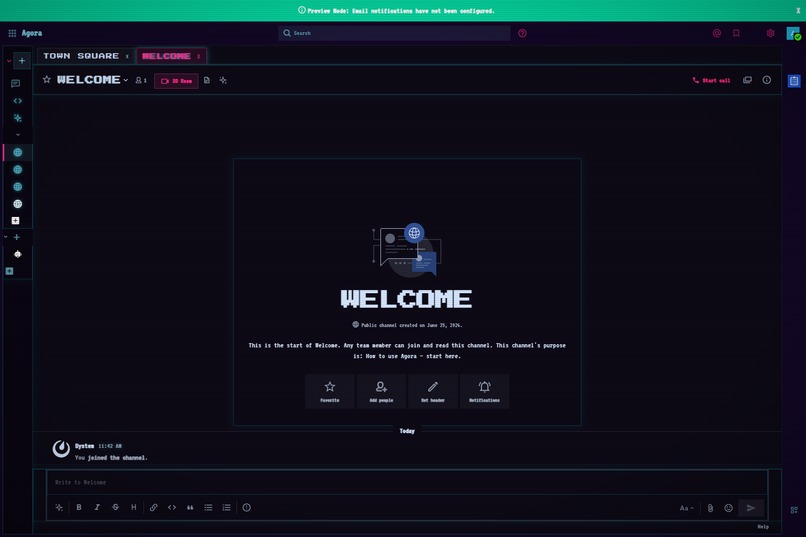Click the Set header card button
Image resolution: width=806 pixels, height=537 pixels.
433,392
